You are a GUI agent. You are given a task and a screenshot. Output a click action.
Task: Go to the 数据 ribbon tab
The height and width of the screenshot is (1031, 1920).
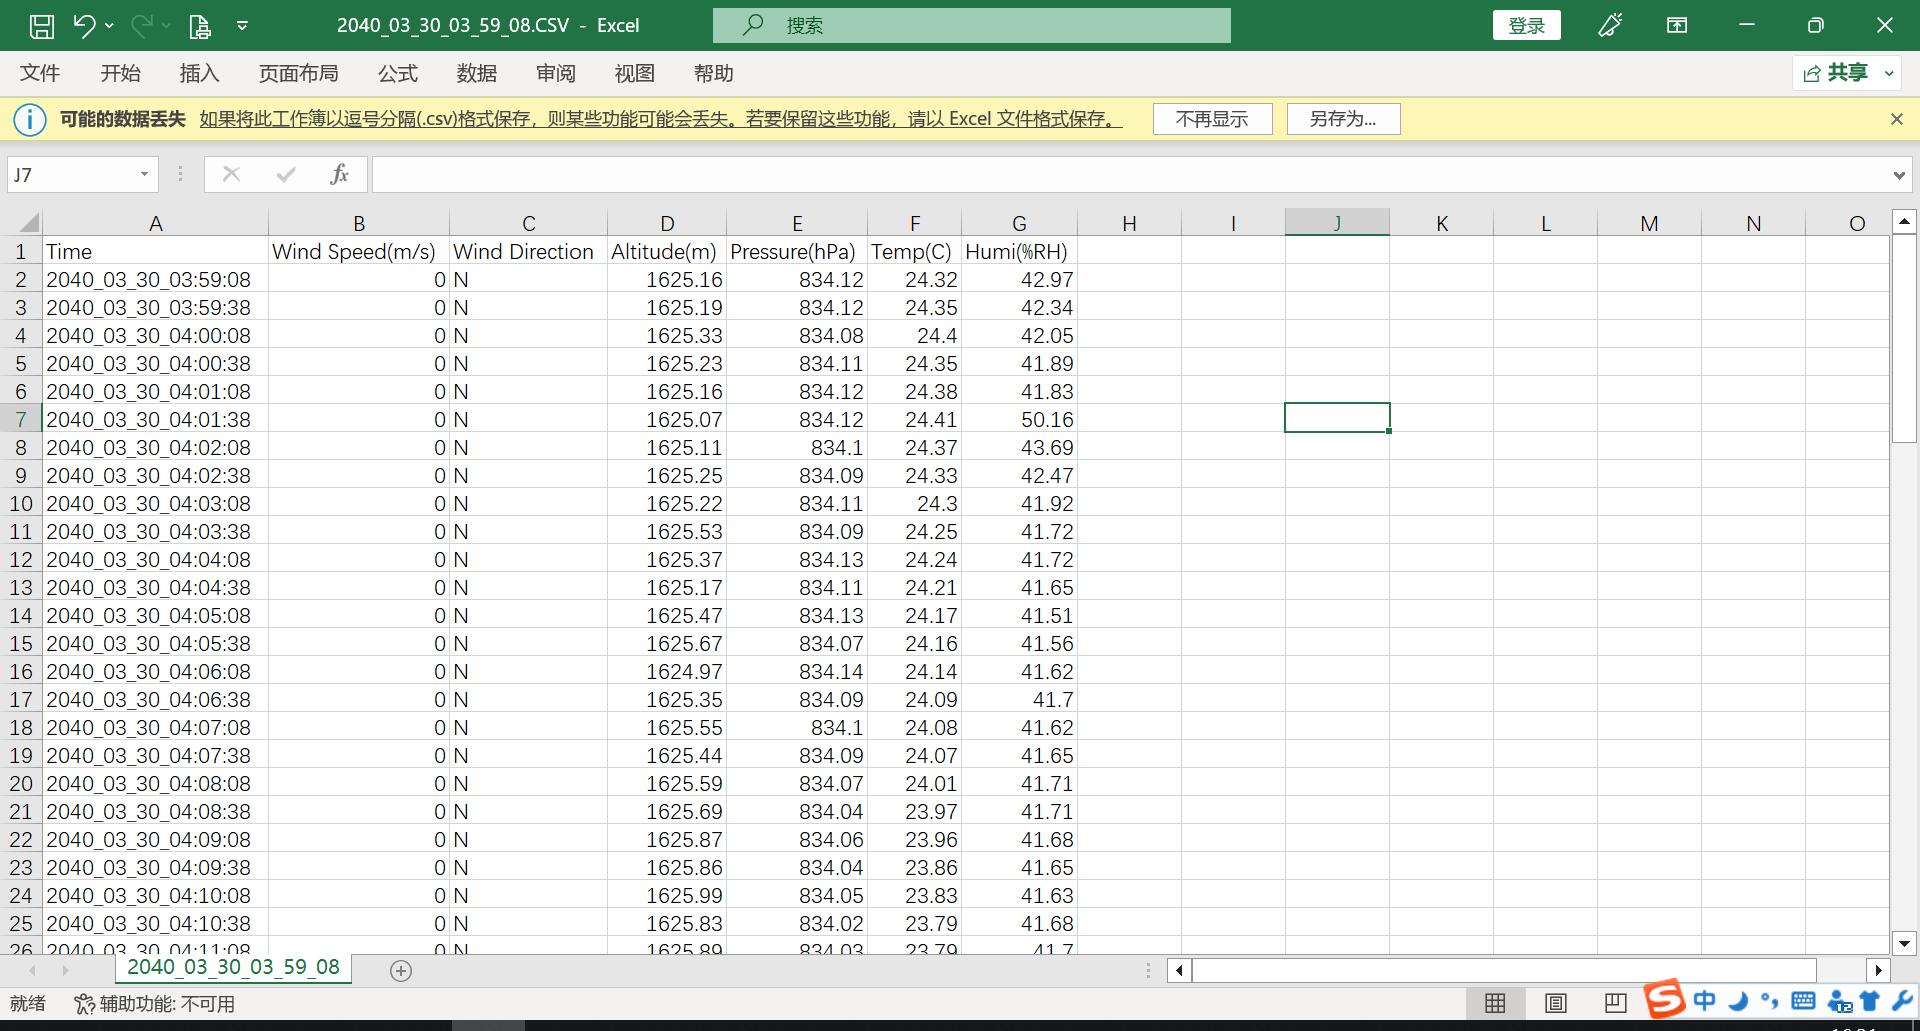476,73
